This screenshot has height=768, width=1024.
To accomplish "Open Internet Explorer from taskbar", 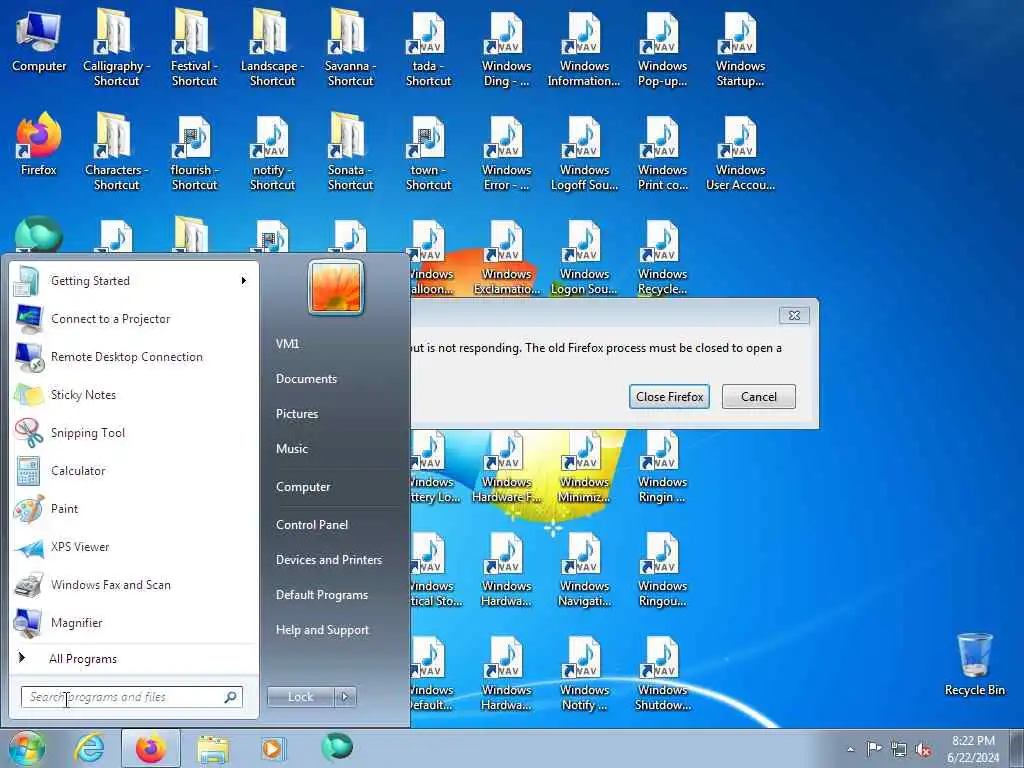I will 89,748.
